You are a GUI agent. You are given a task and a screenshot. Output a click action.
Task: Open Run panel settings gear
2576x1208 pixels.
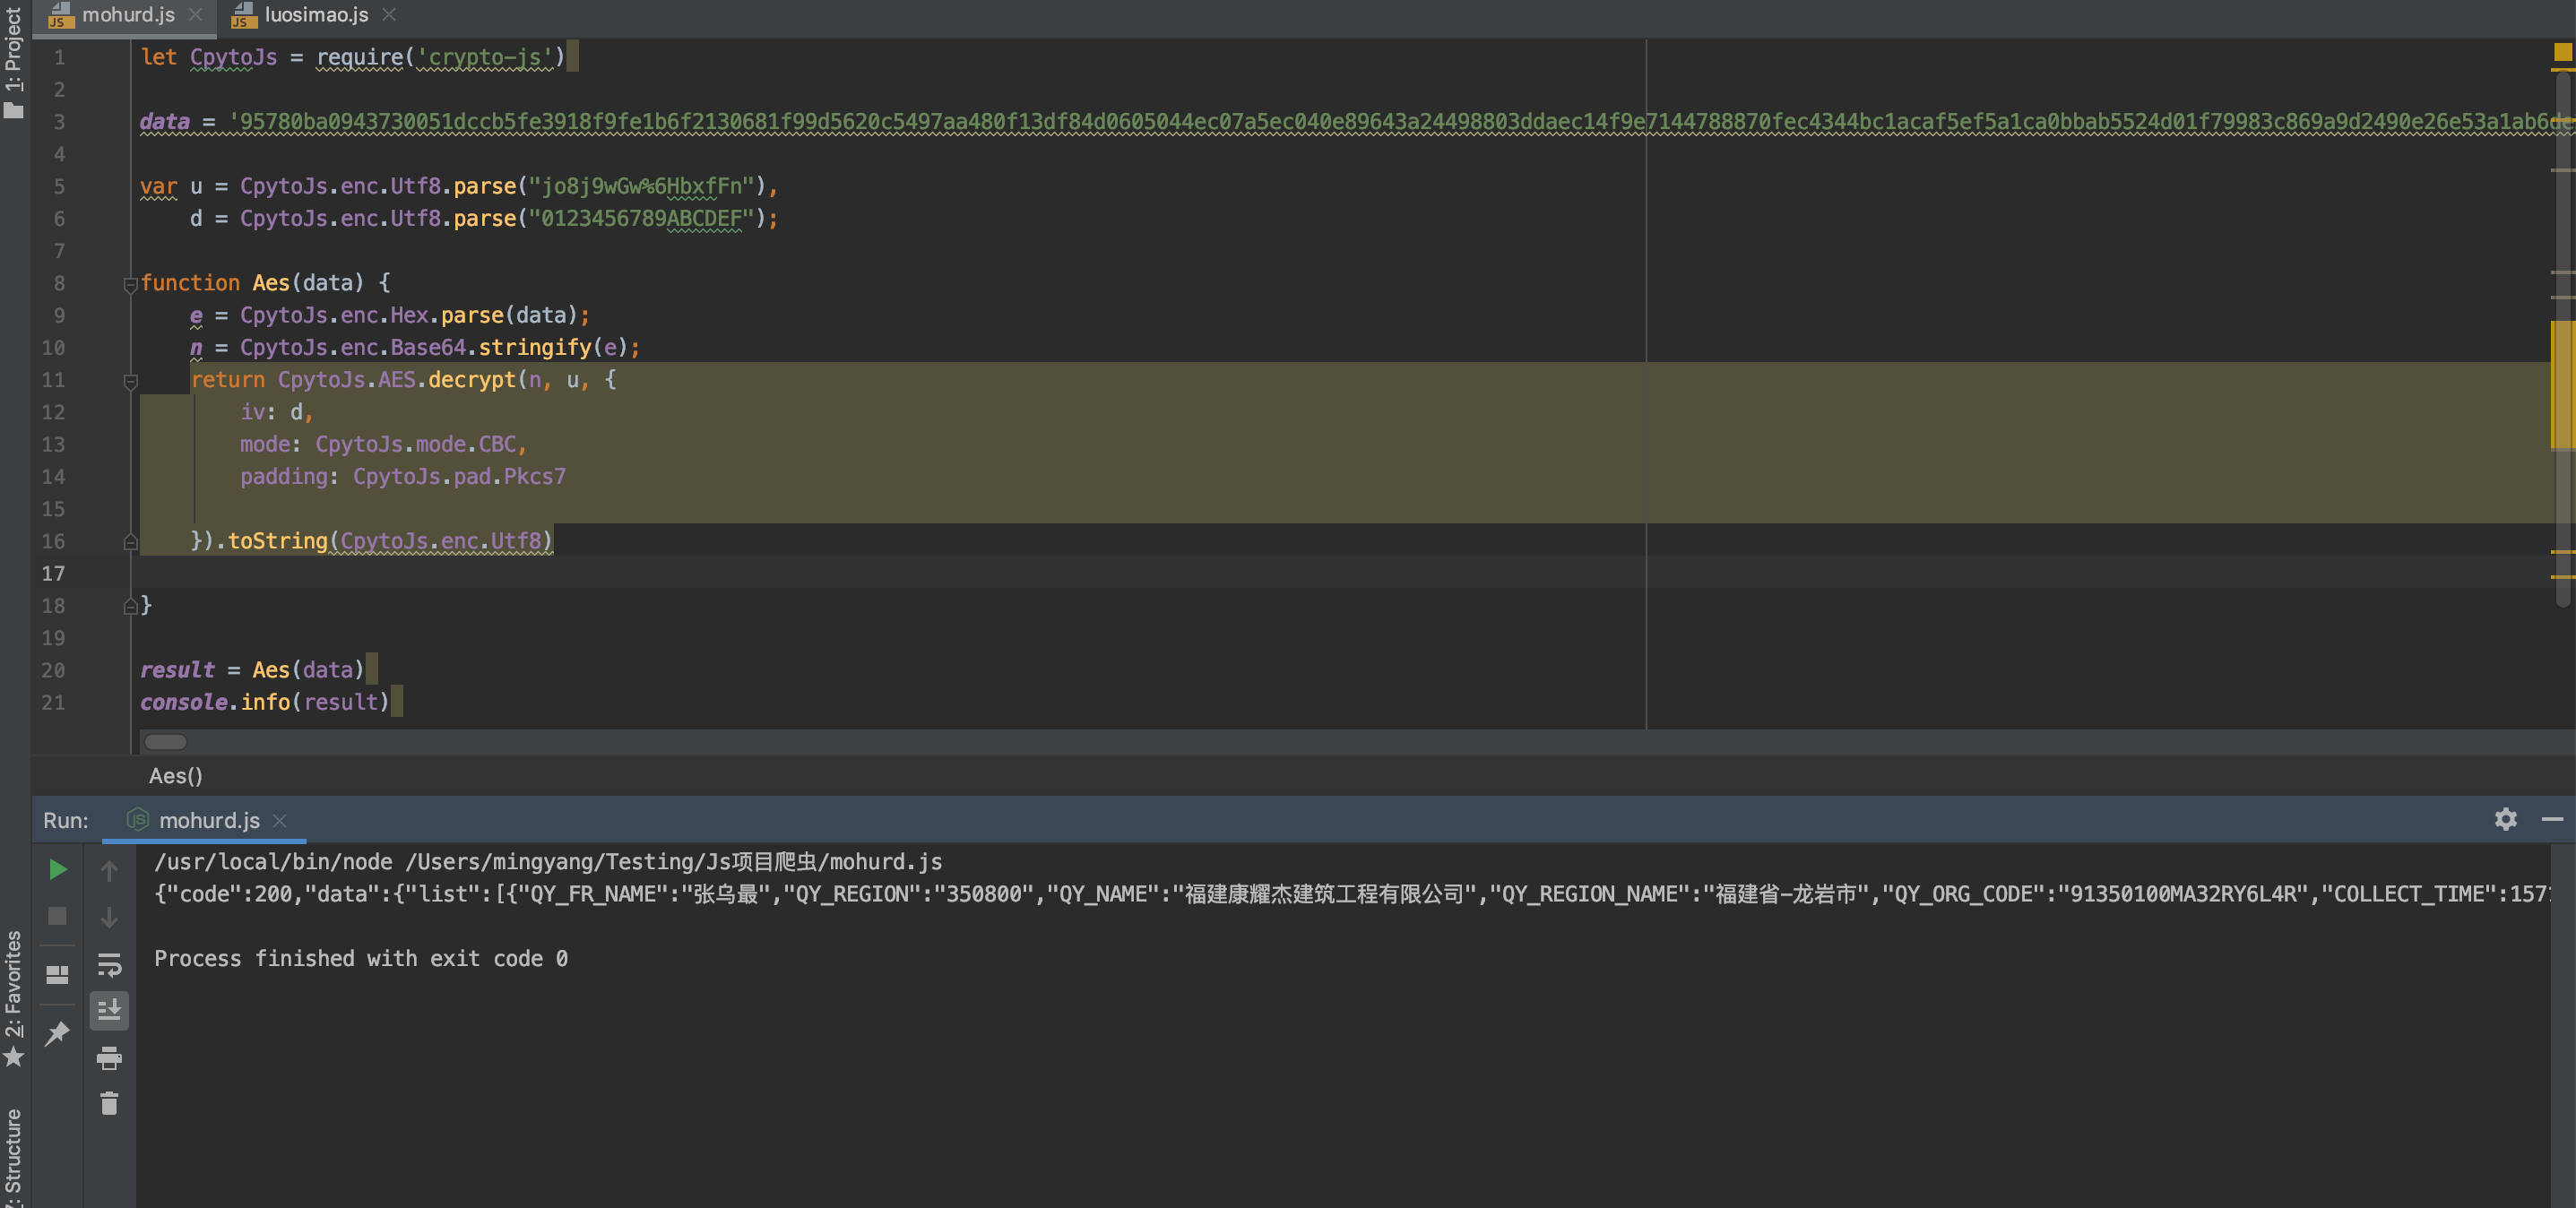(2505, 819)
